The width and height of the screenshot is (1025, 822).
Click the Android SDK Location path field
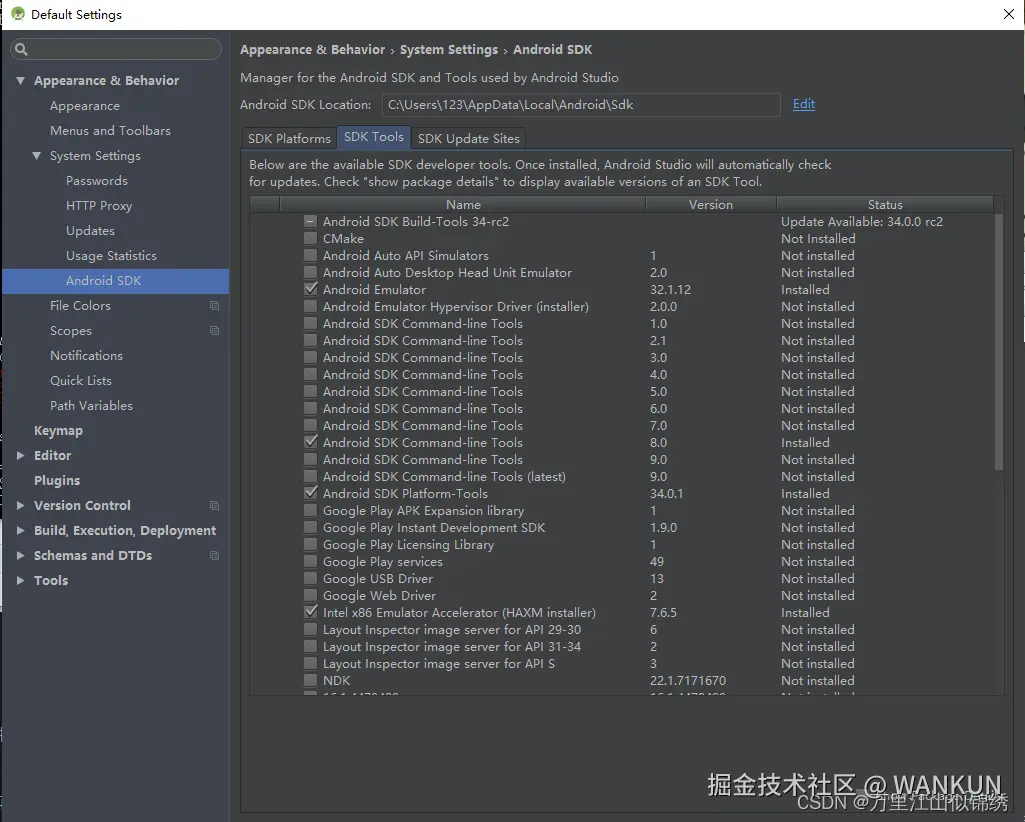(581, 105)
